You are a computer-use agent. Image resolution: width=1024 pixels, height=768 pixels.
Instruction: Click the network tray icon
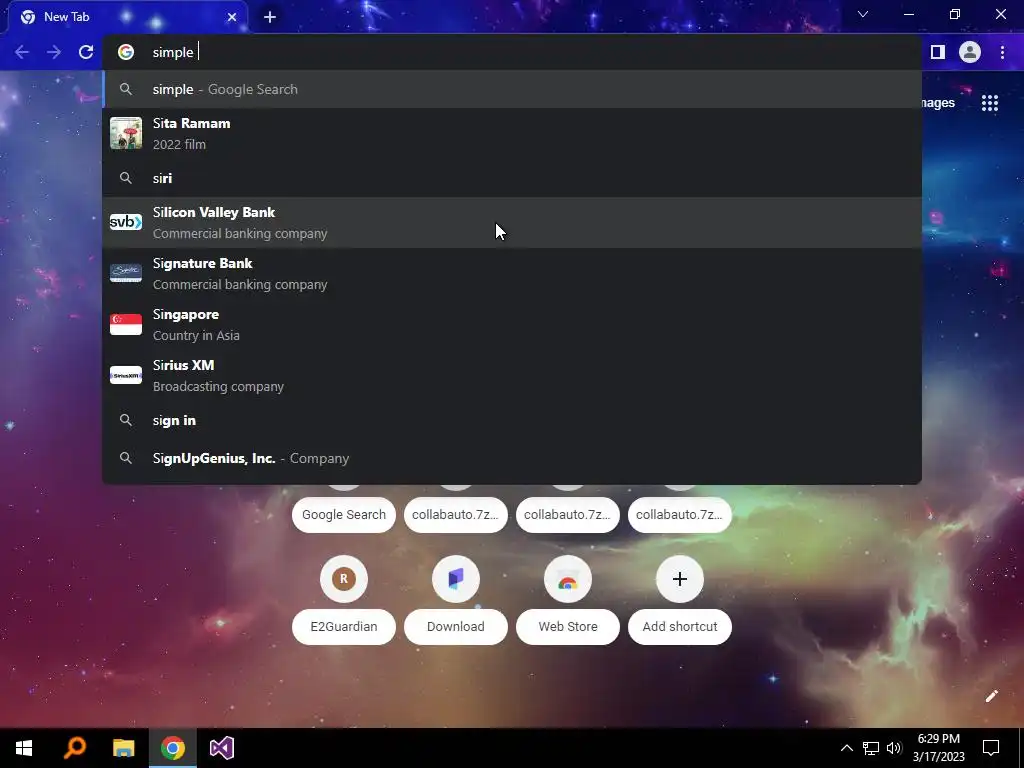click(x=871, y=748)
